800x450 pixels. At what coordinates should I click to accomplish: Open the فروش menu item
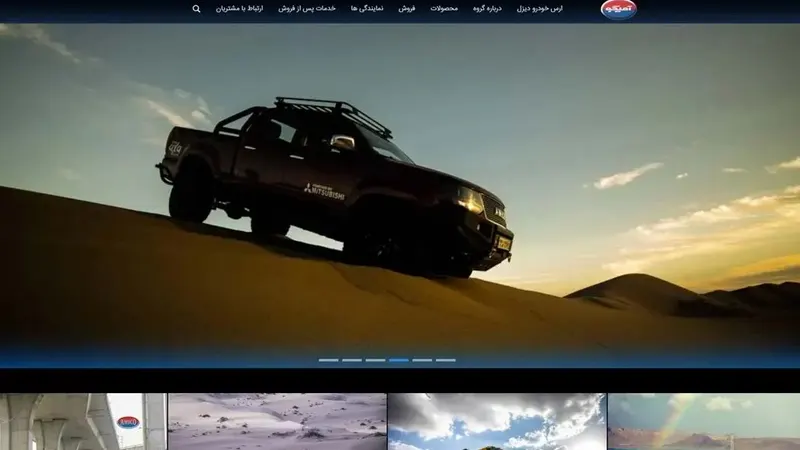pos(407,9)
